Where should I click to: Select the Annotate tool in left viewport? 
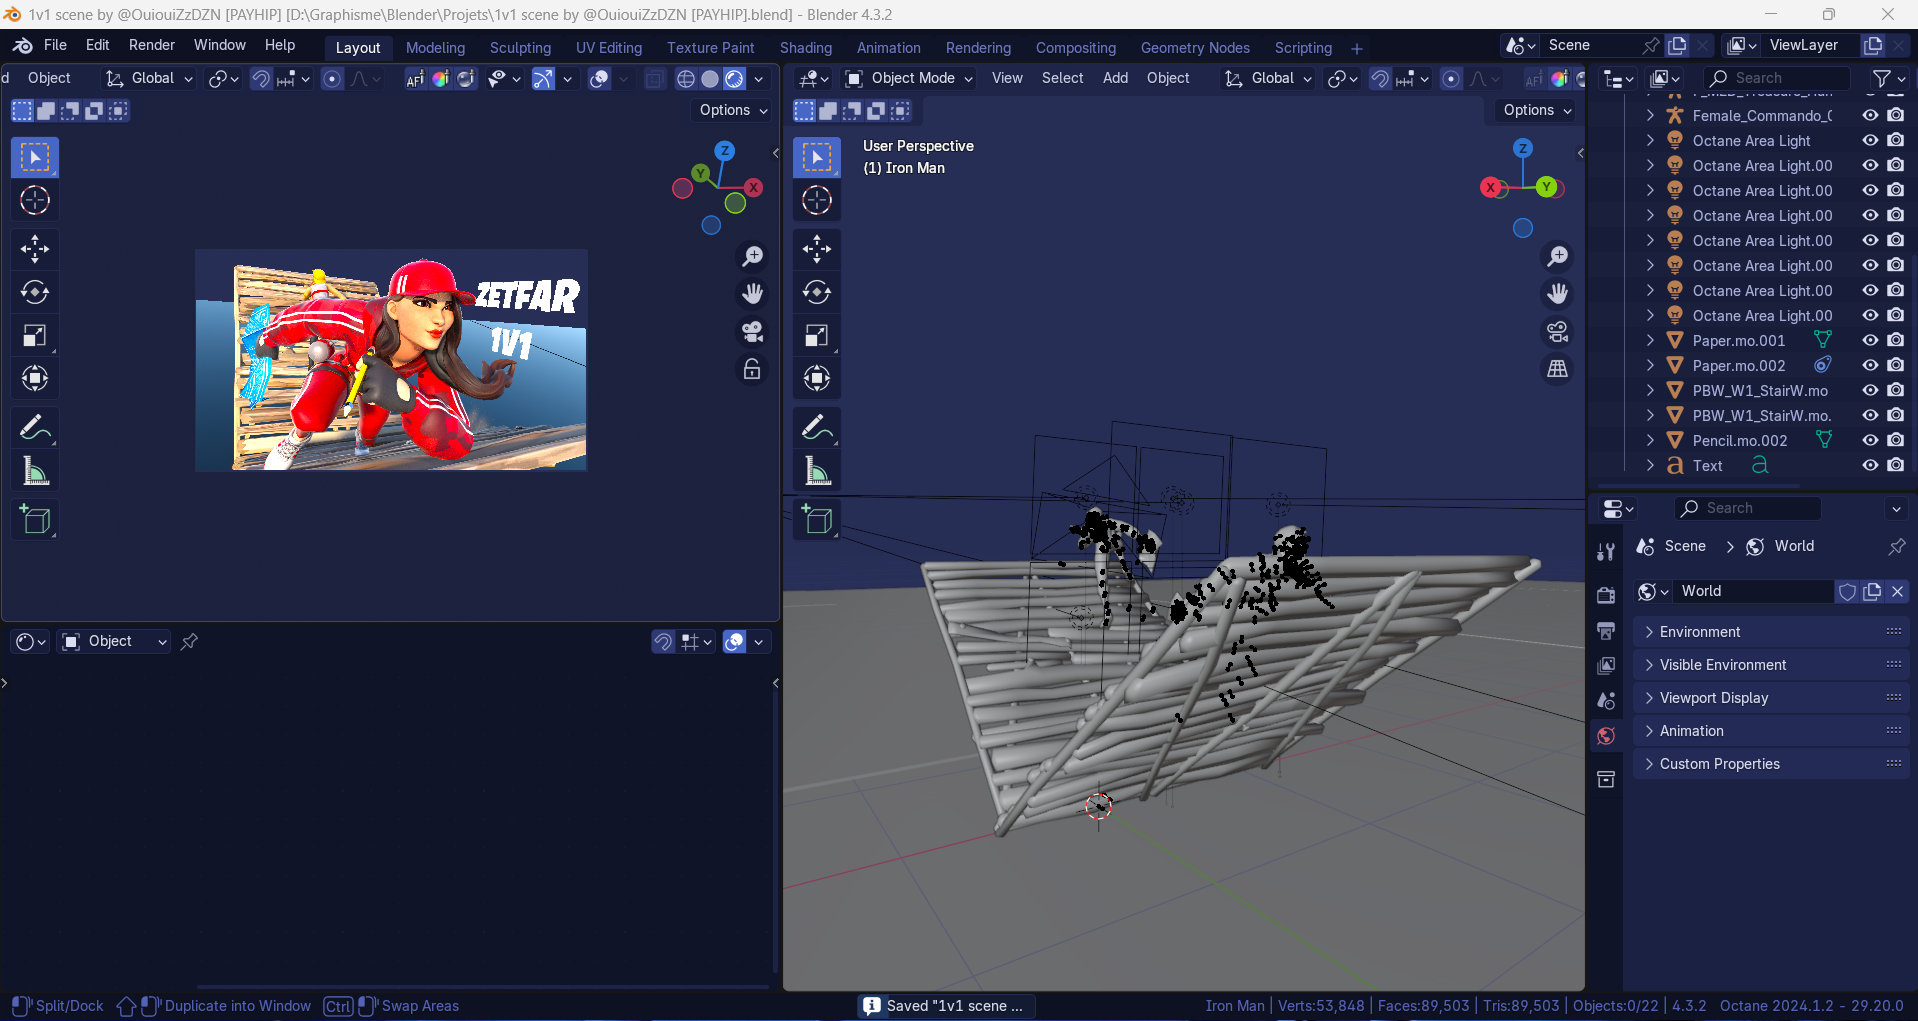tap(35, 428)
